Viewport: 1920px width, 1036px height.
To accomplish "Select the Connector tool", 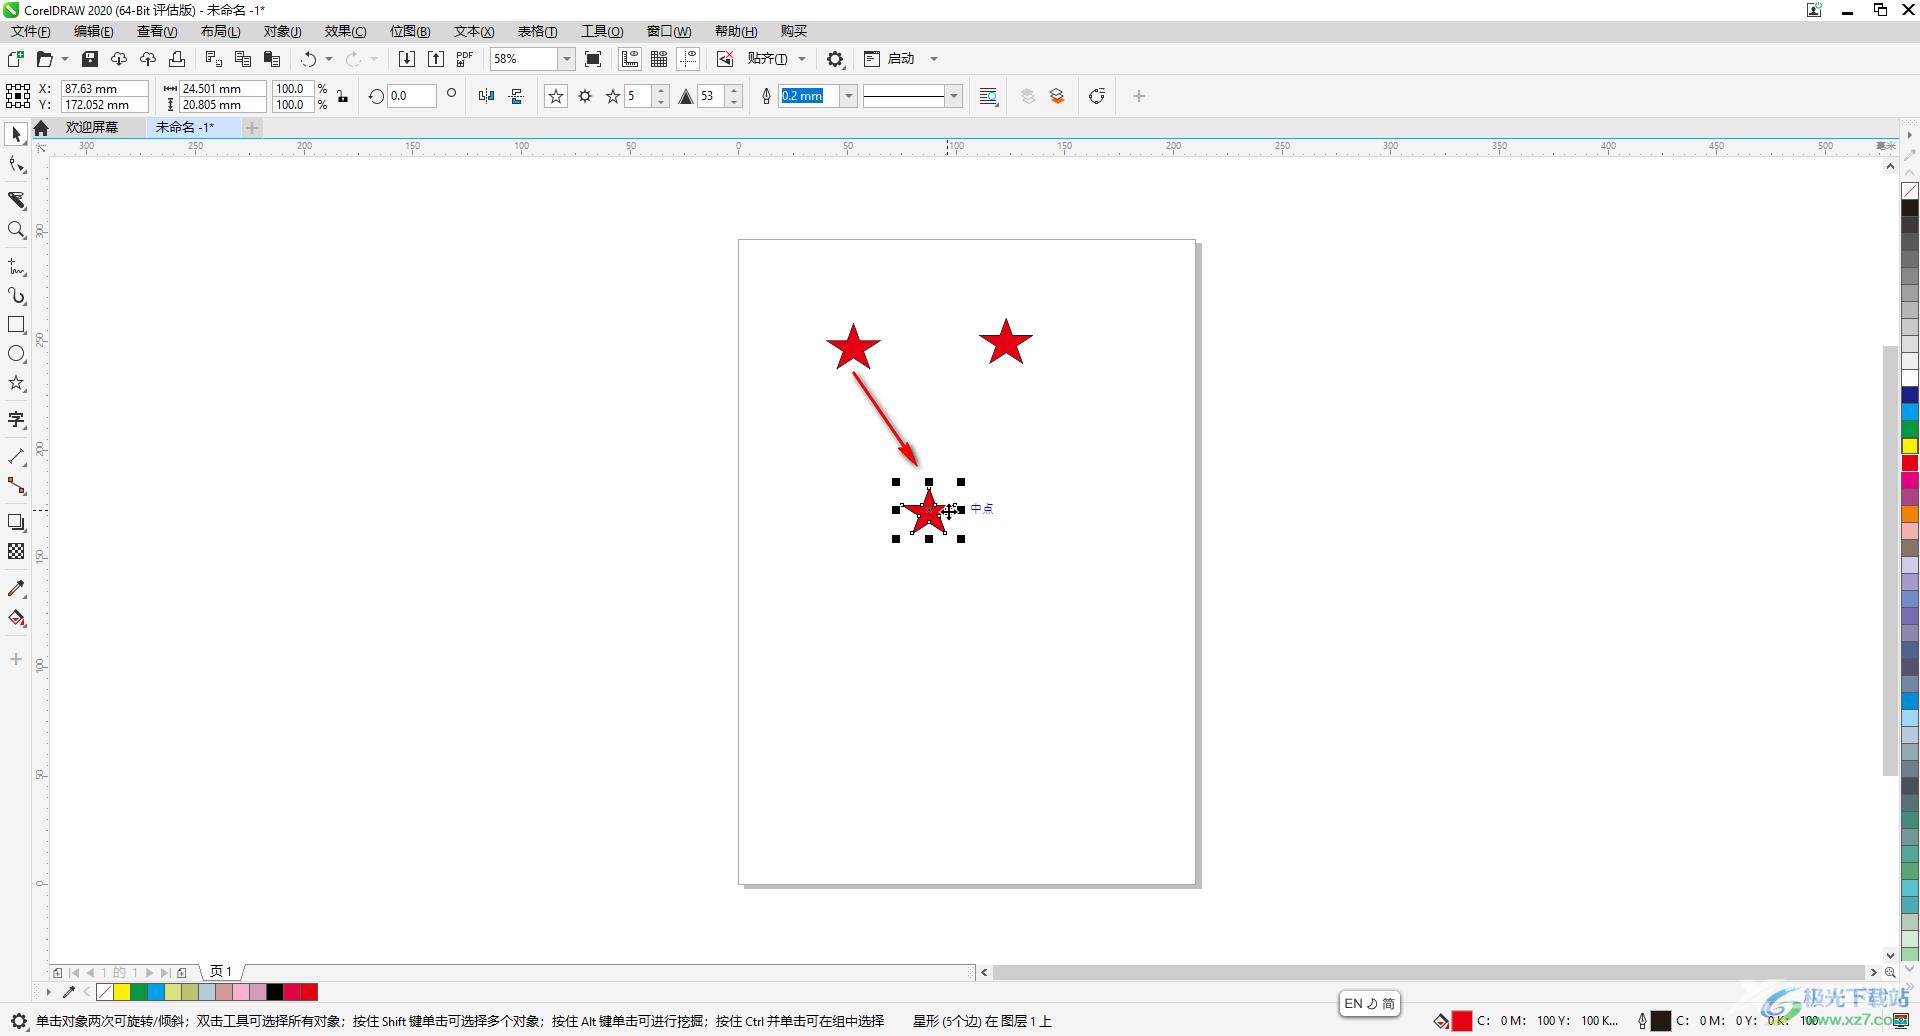I will (x=16, y=486).
